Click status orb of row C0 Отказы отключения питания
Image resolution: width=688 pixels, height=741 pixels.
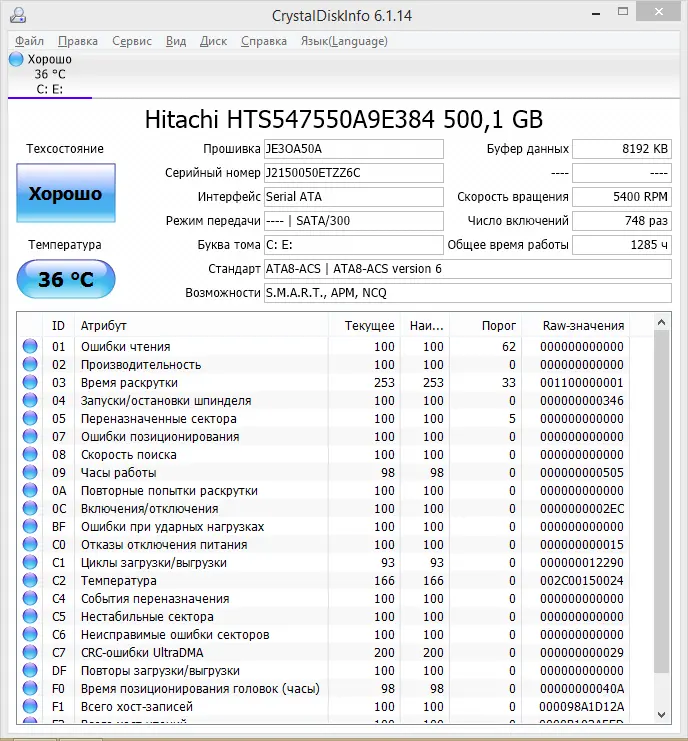point(30,544)
